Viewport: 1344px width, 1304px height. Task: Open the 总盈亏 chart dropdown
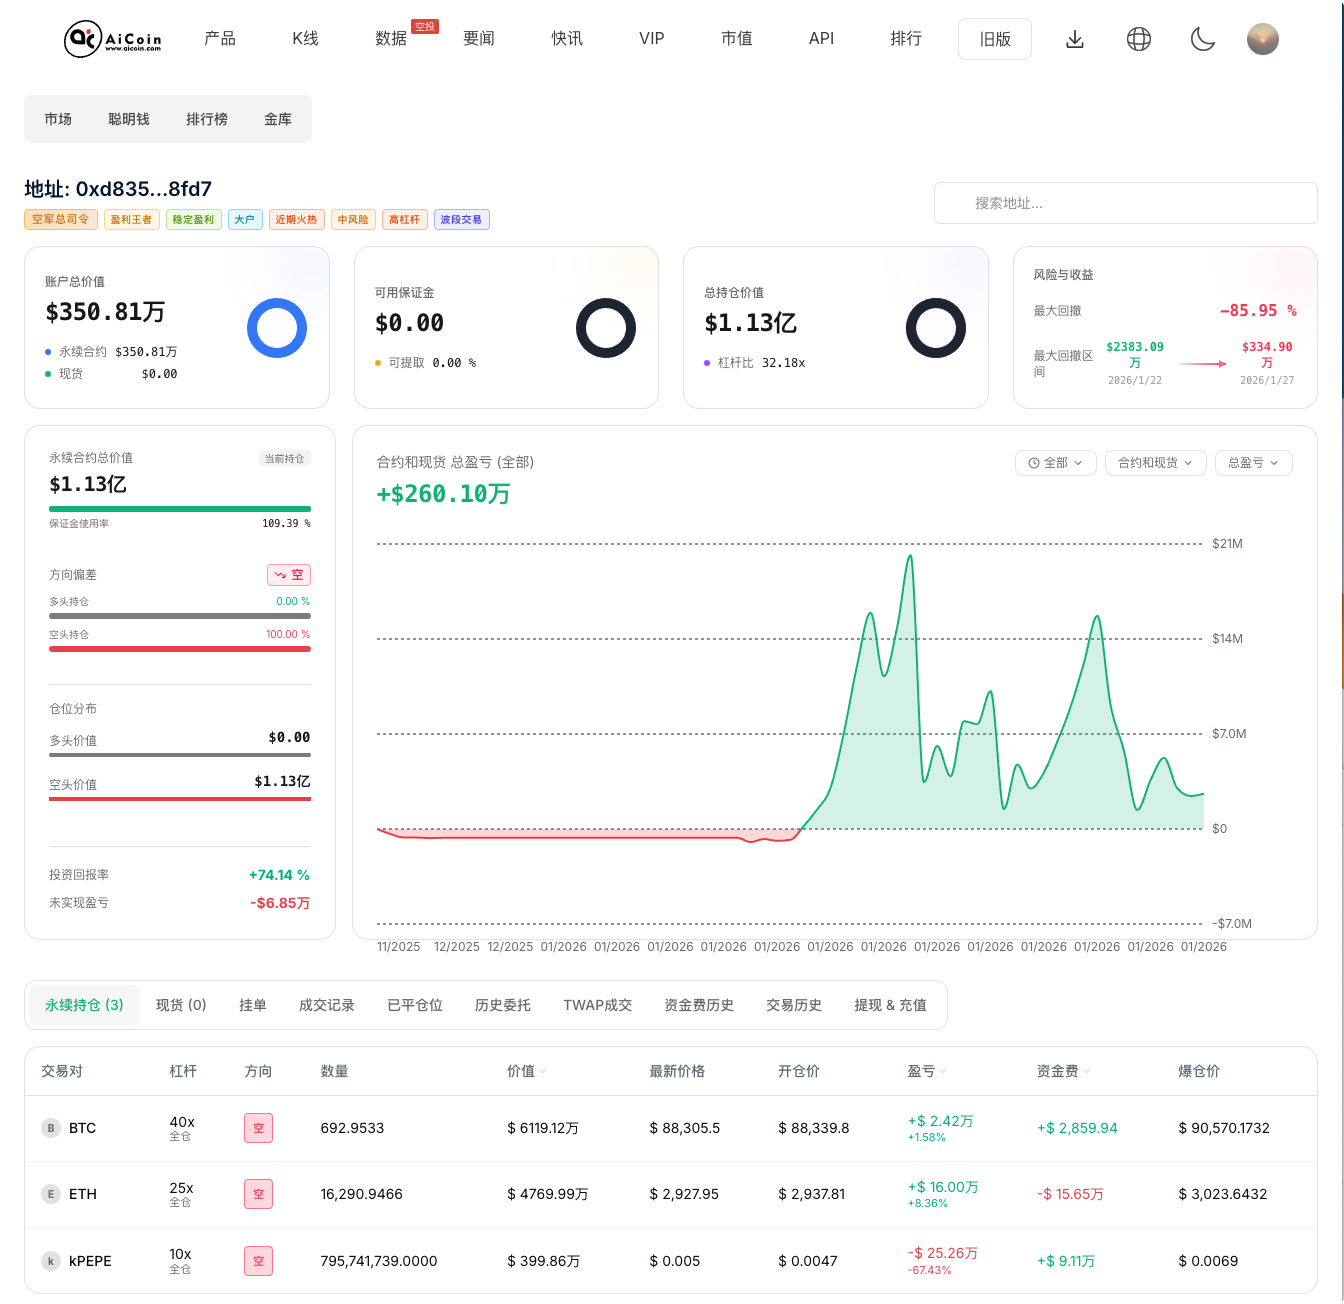[x=1253, y=463]
